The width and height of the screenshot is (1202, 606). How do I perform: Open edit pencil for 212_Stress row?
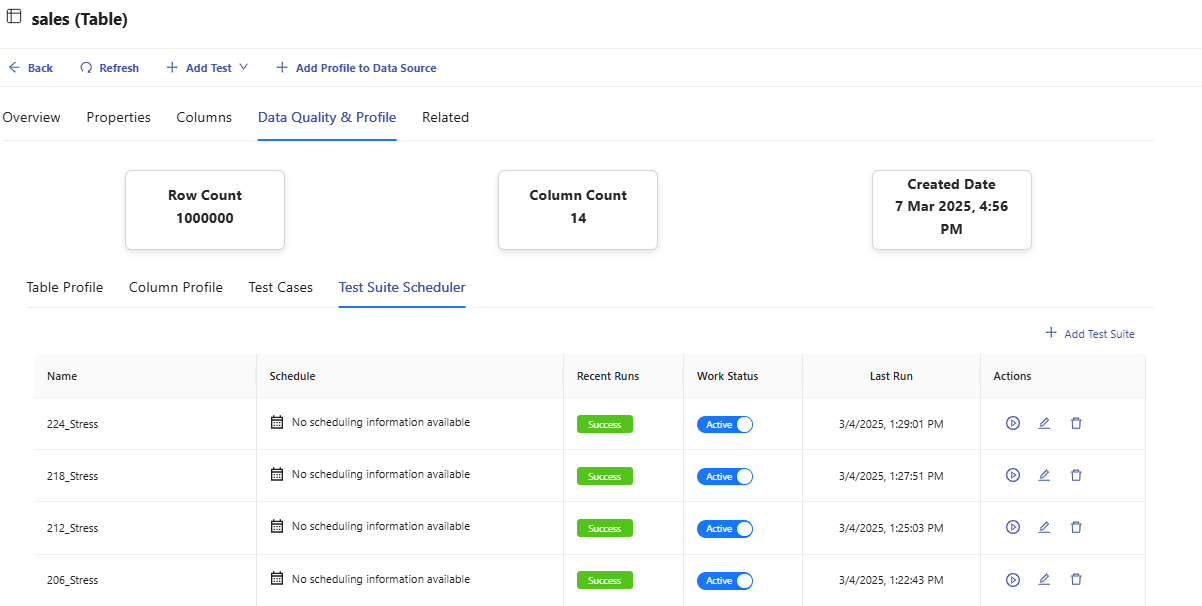1044,527
